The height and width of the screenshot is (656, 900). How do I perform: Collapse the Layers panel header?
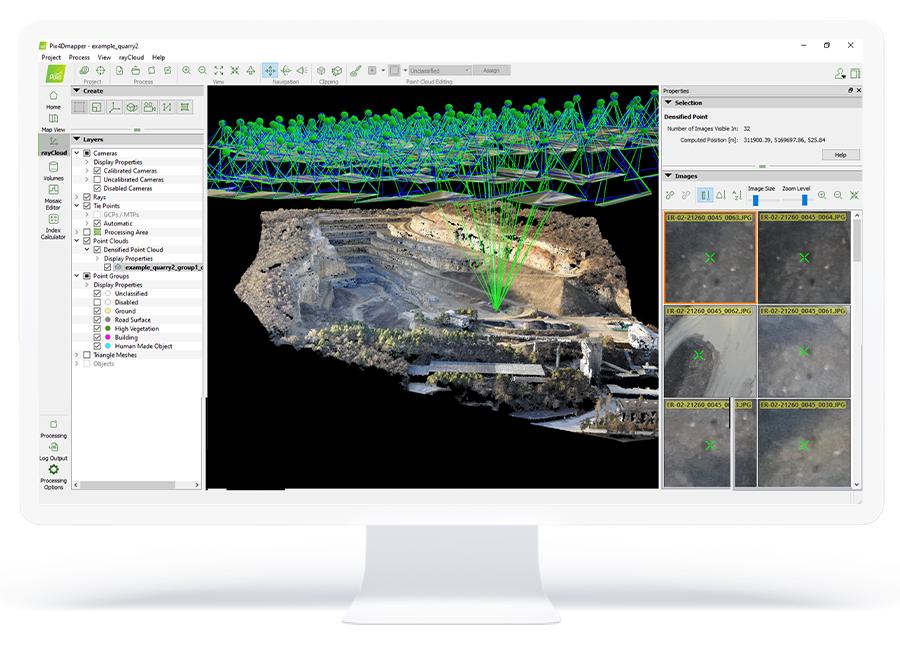point(137,139)
